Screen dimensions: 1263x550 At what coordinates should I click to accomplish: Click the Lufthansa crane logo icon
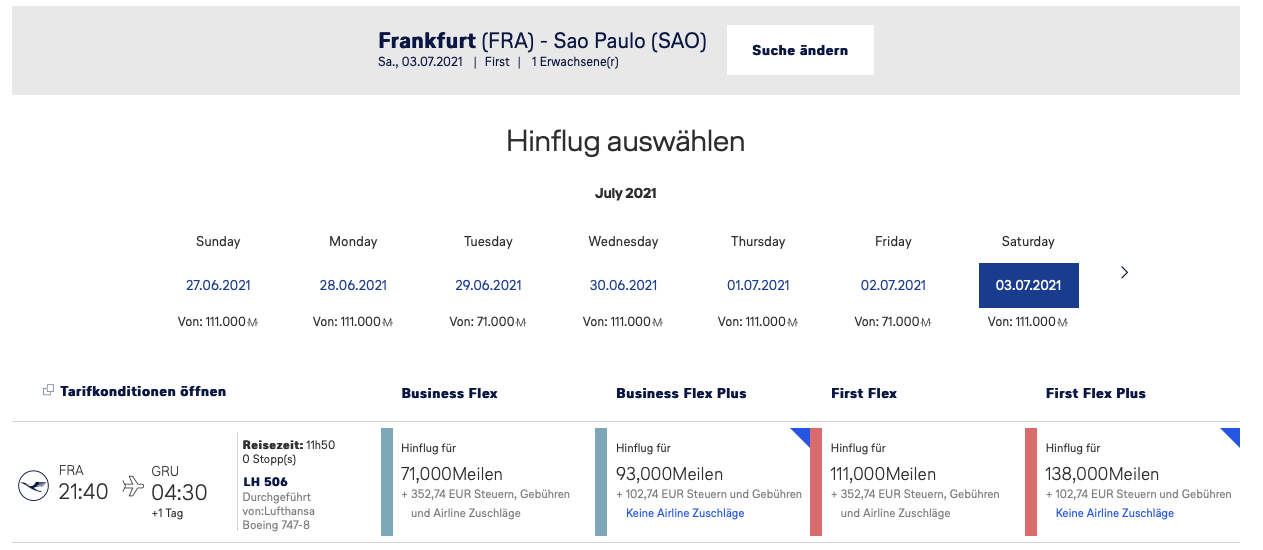(x=34, y=487)
